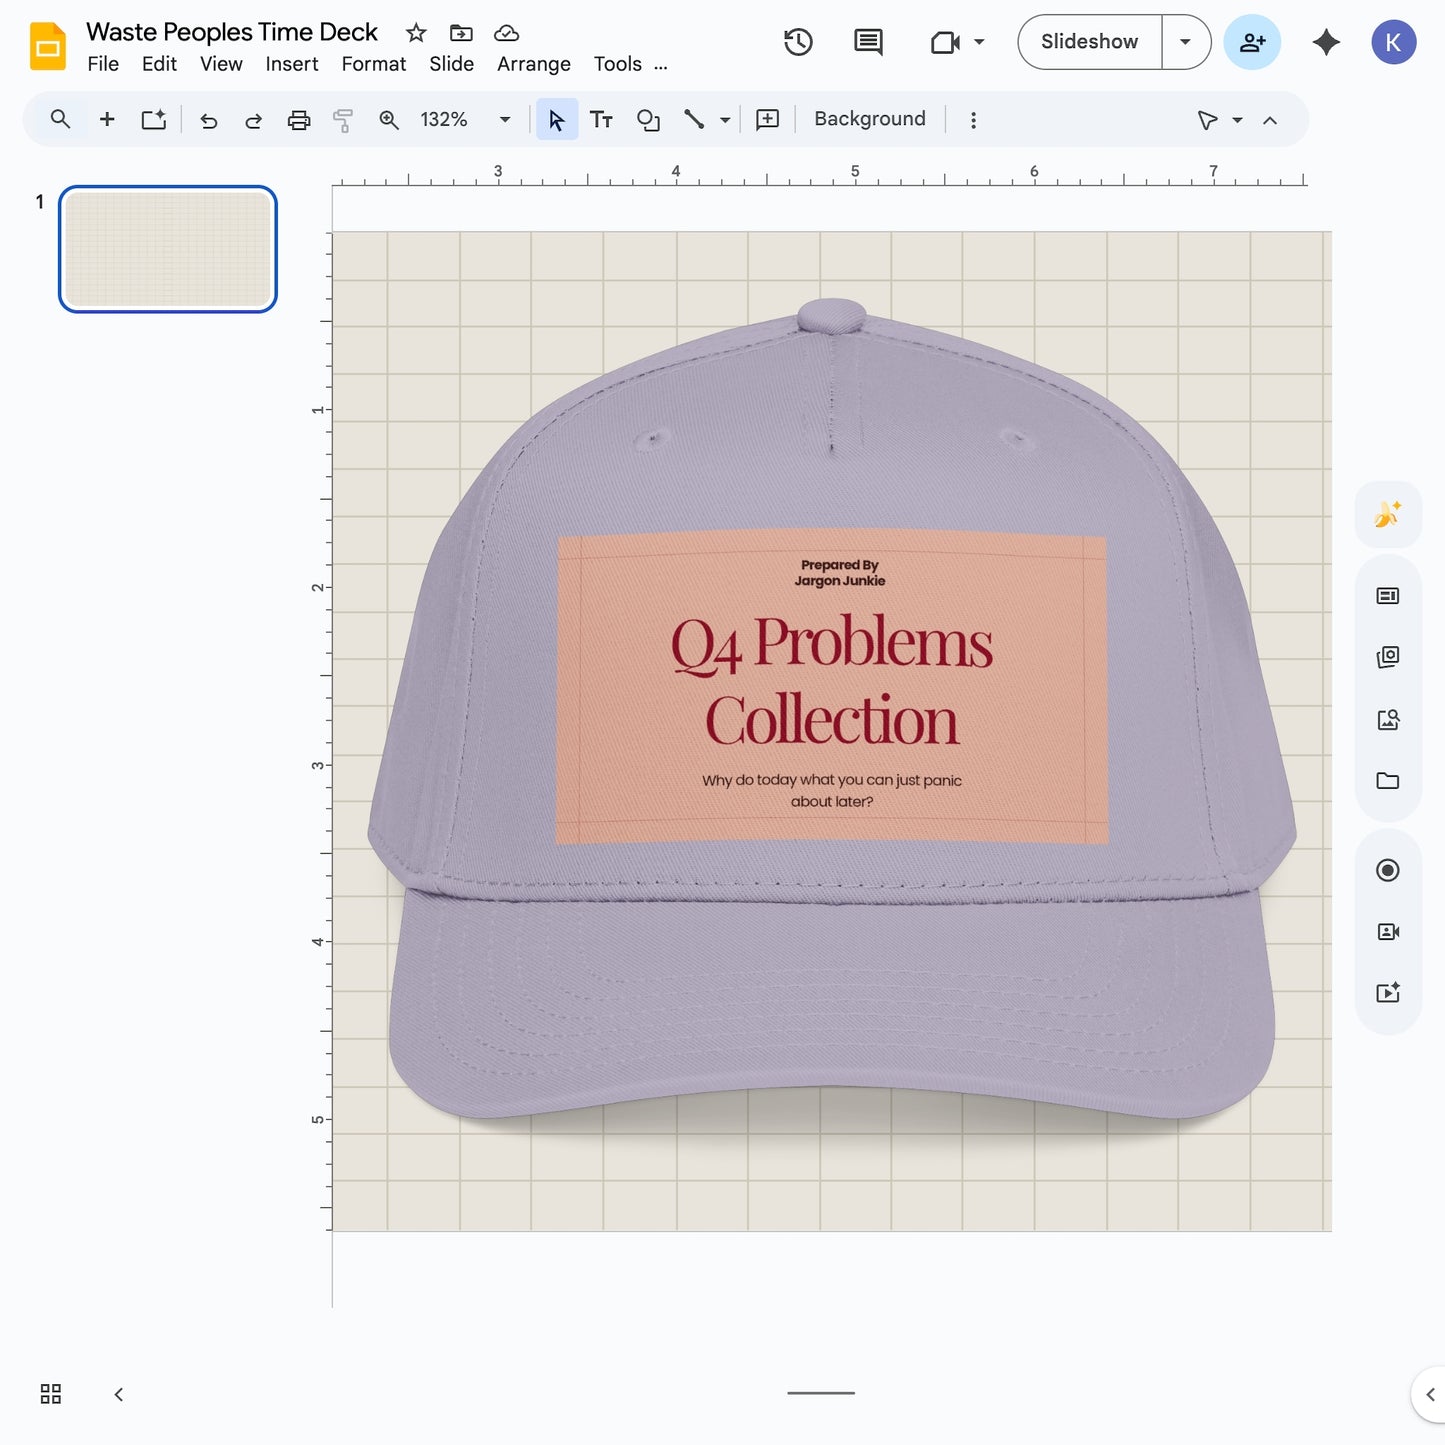Insert a shape
This screenshot has height=1445, width=1445.
pyautogui.click(x=648, y=120)
